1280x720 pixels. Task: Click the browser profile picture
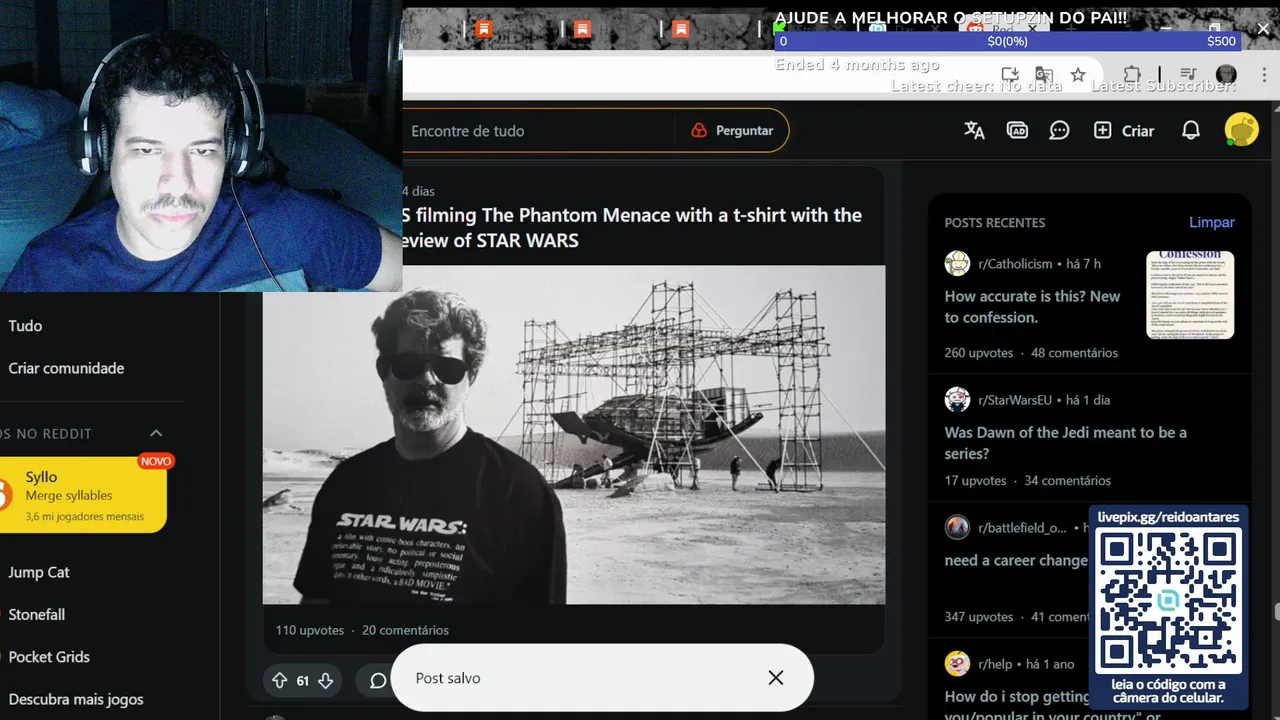[x=1226, y=75]
